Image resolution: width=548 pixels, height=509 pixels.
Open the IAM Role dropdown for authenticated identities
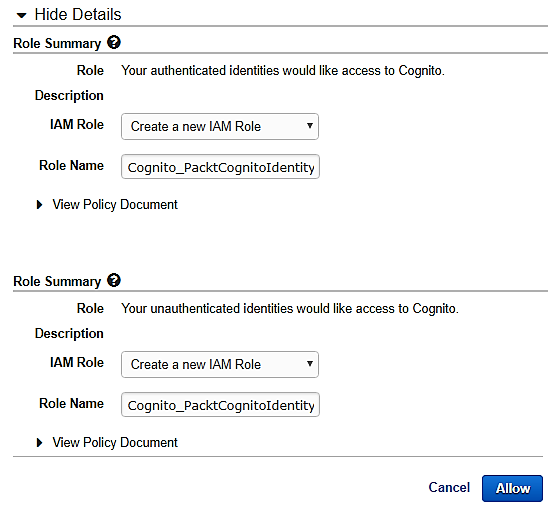pos(220,127)
